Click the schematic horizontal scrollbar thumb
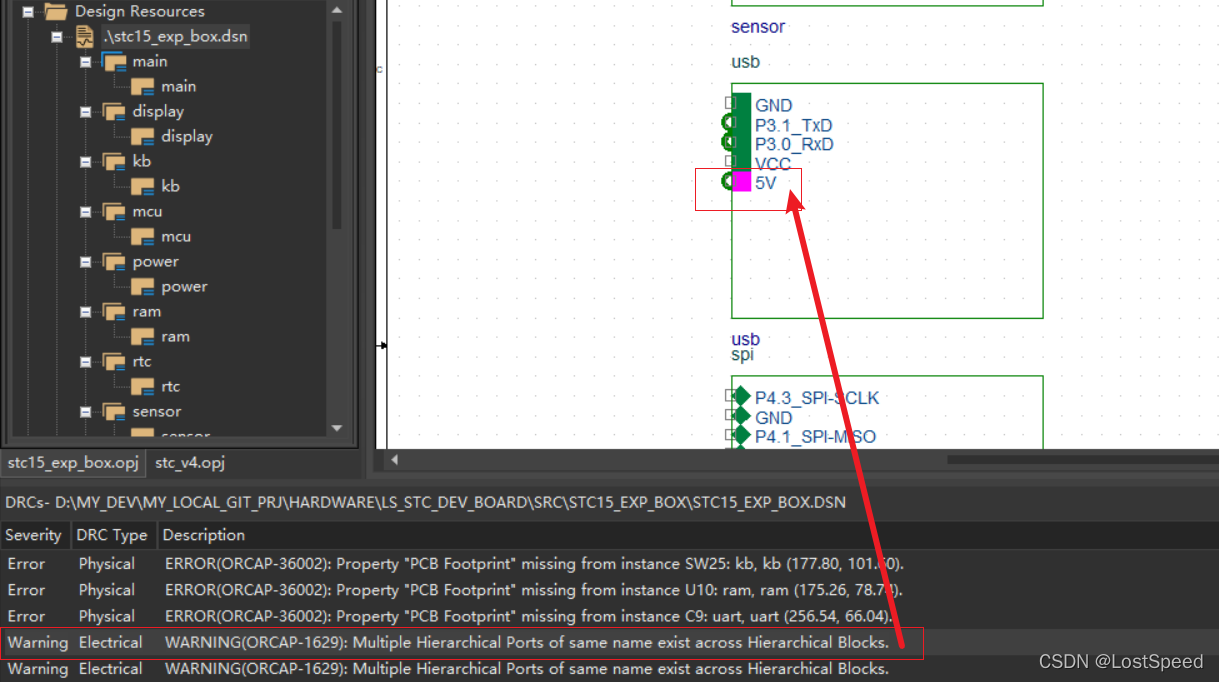The width and height of the screenshot is (1219, 682). pos(1082,460)
